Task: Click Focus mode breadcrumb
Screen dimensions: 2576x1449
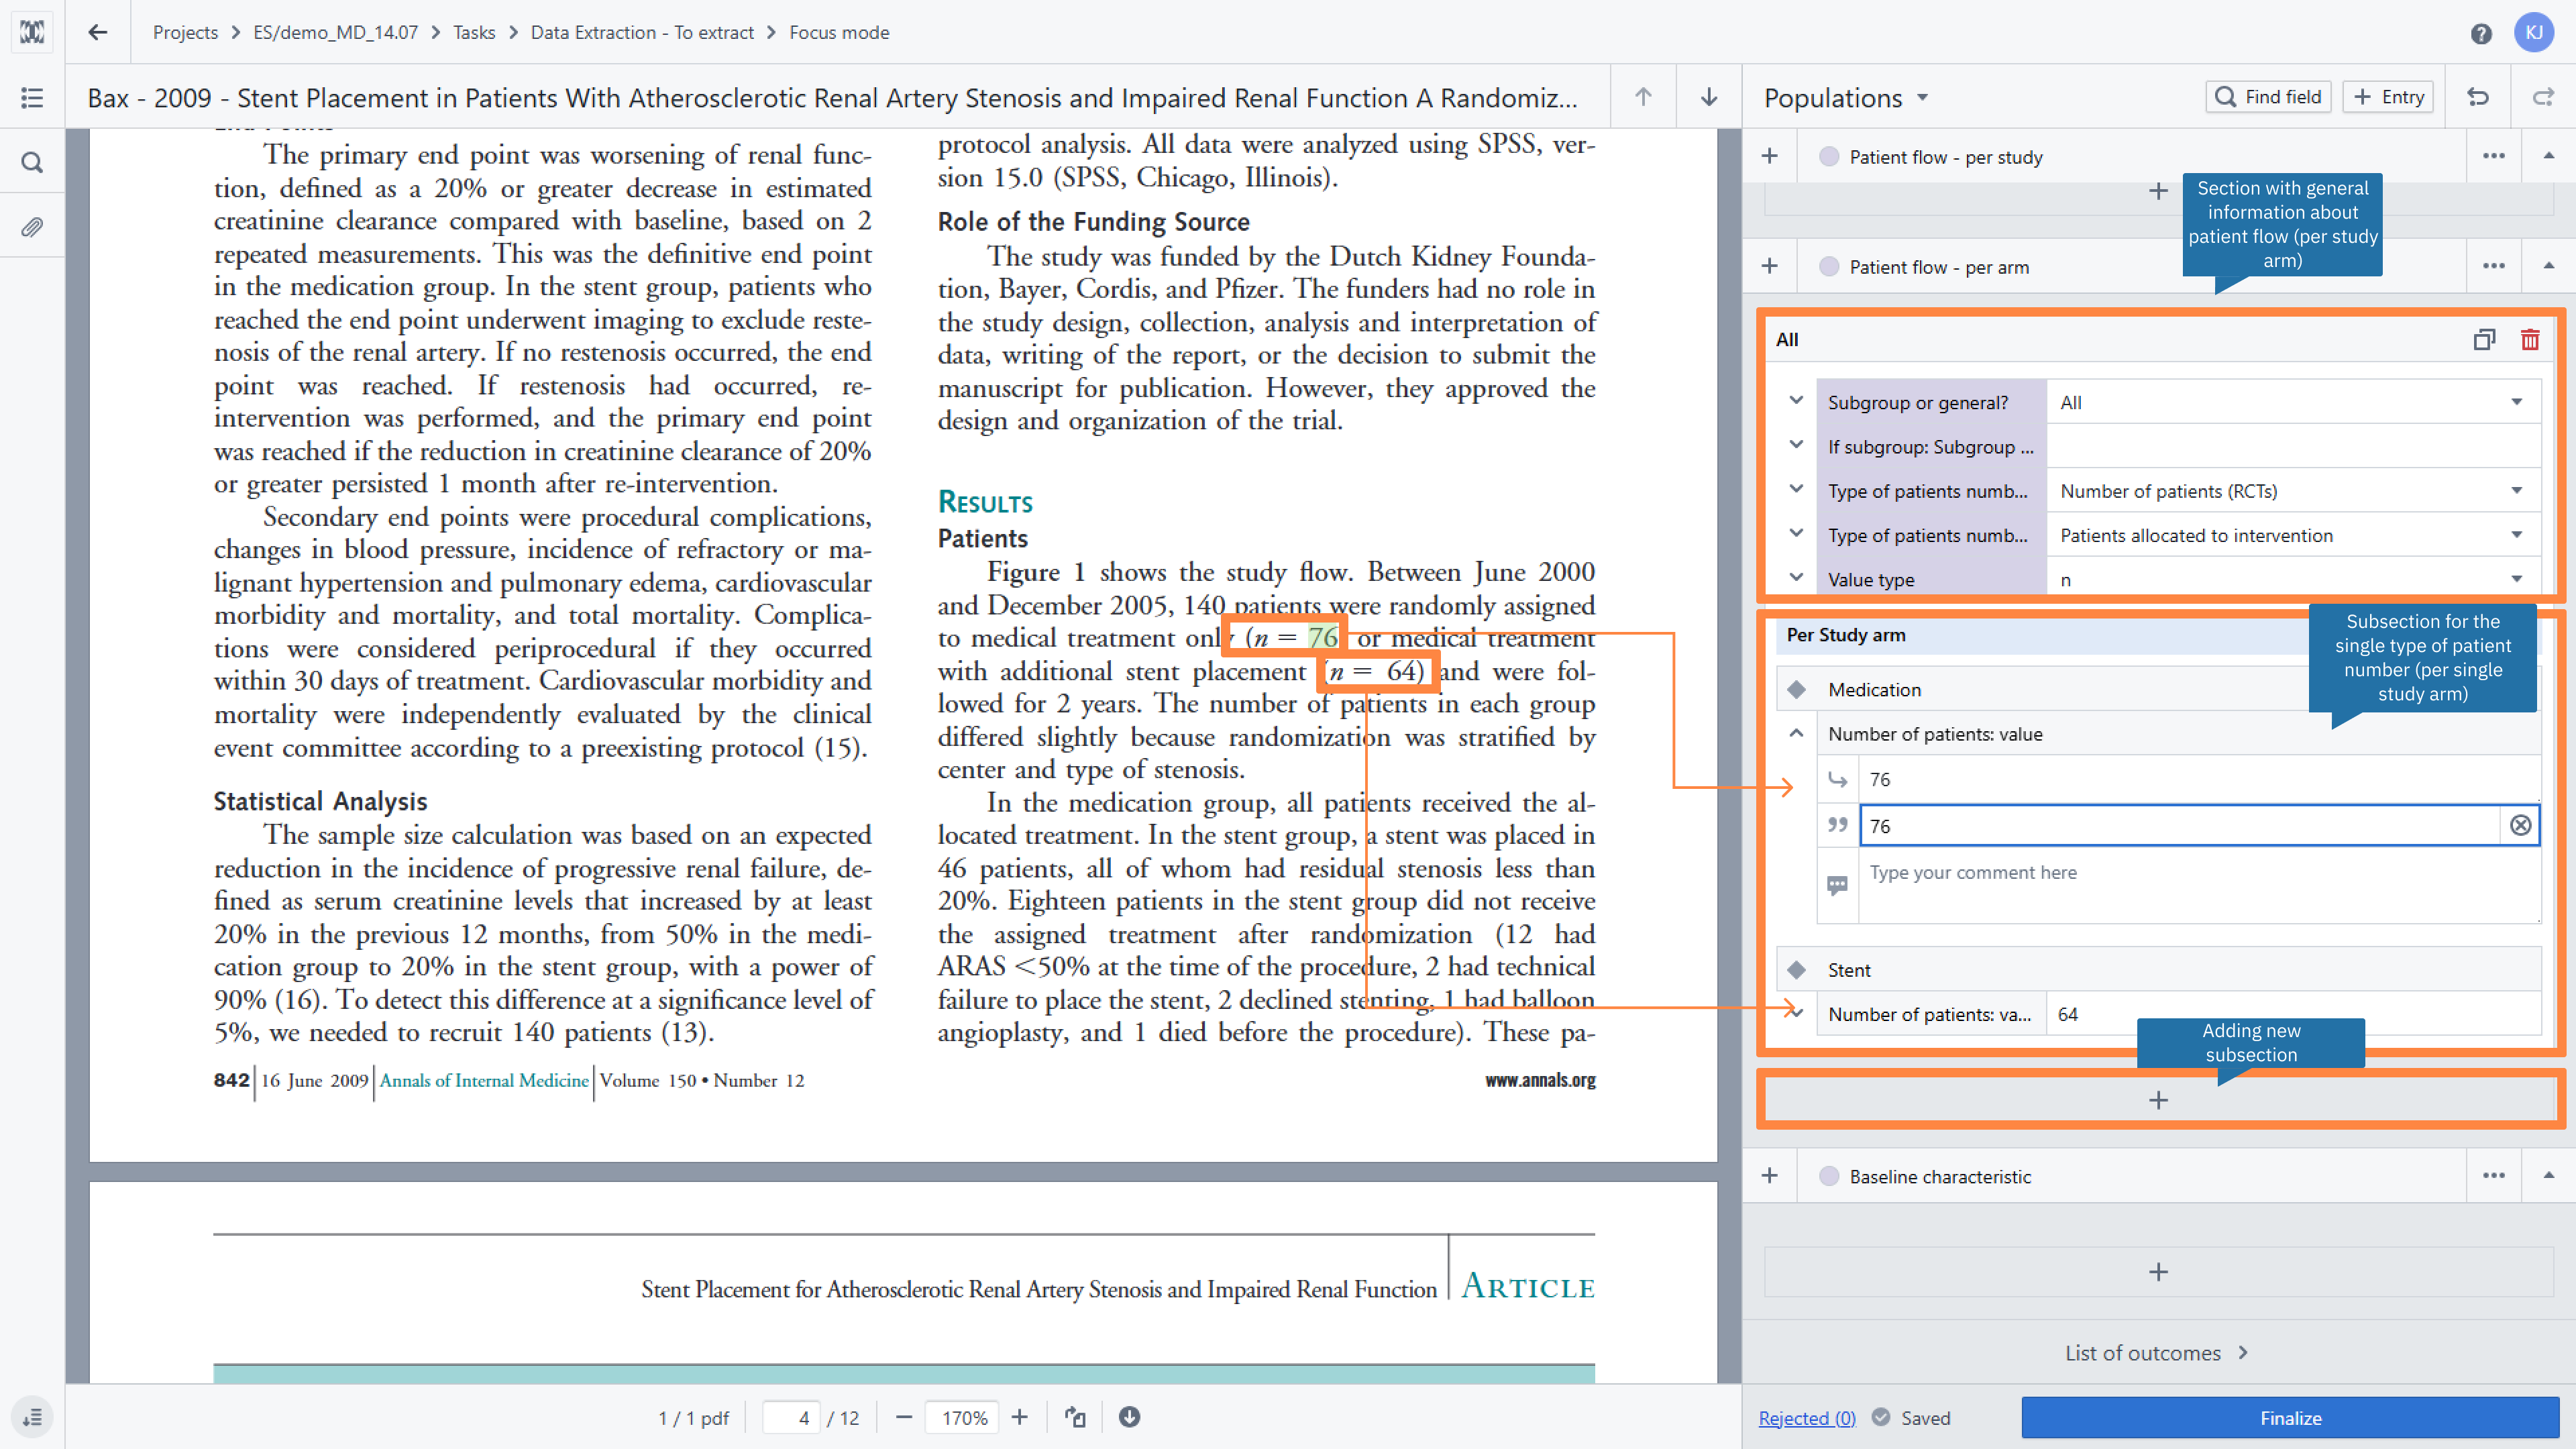Action: pyautogui.click(x=839, y=32)
